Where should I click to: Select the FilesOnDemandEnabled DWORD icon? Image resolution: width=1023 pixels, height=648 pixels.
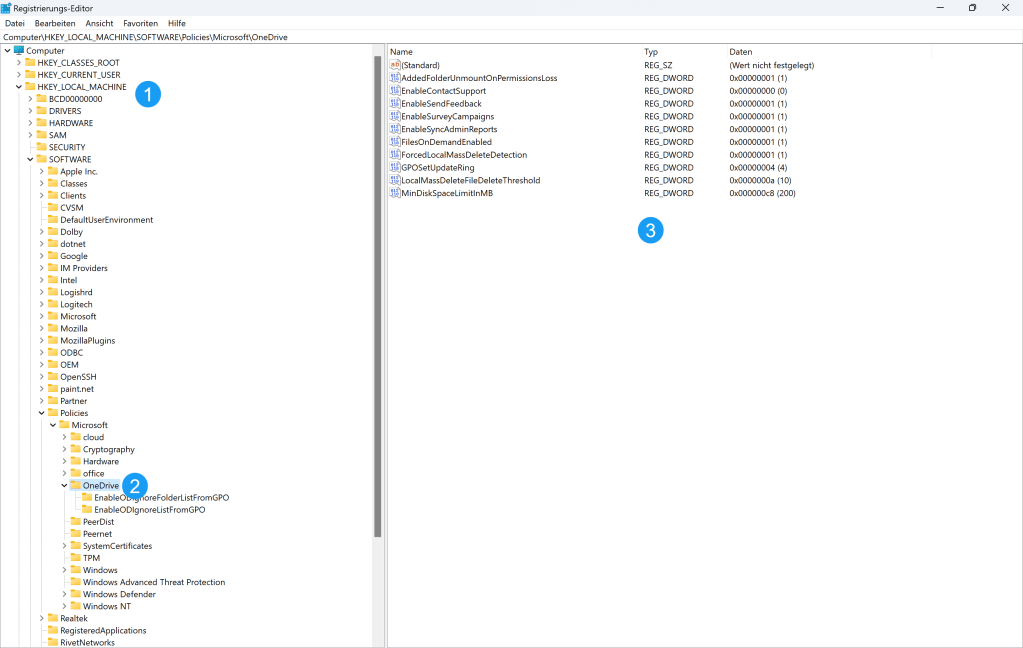pos(395,141)
